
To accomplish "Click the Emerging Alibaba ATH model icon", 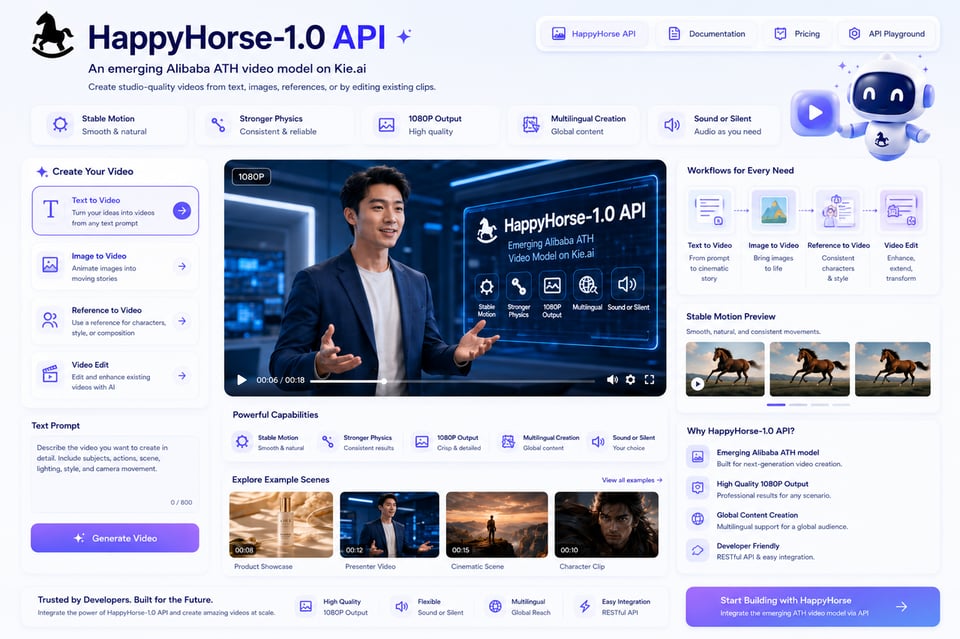I will click(x=697, y=457).
